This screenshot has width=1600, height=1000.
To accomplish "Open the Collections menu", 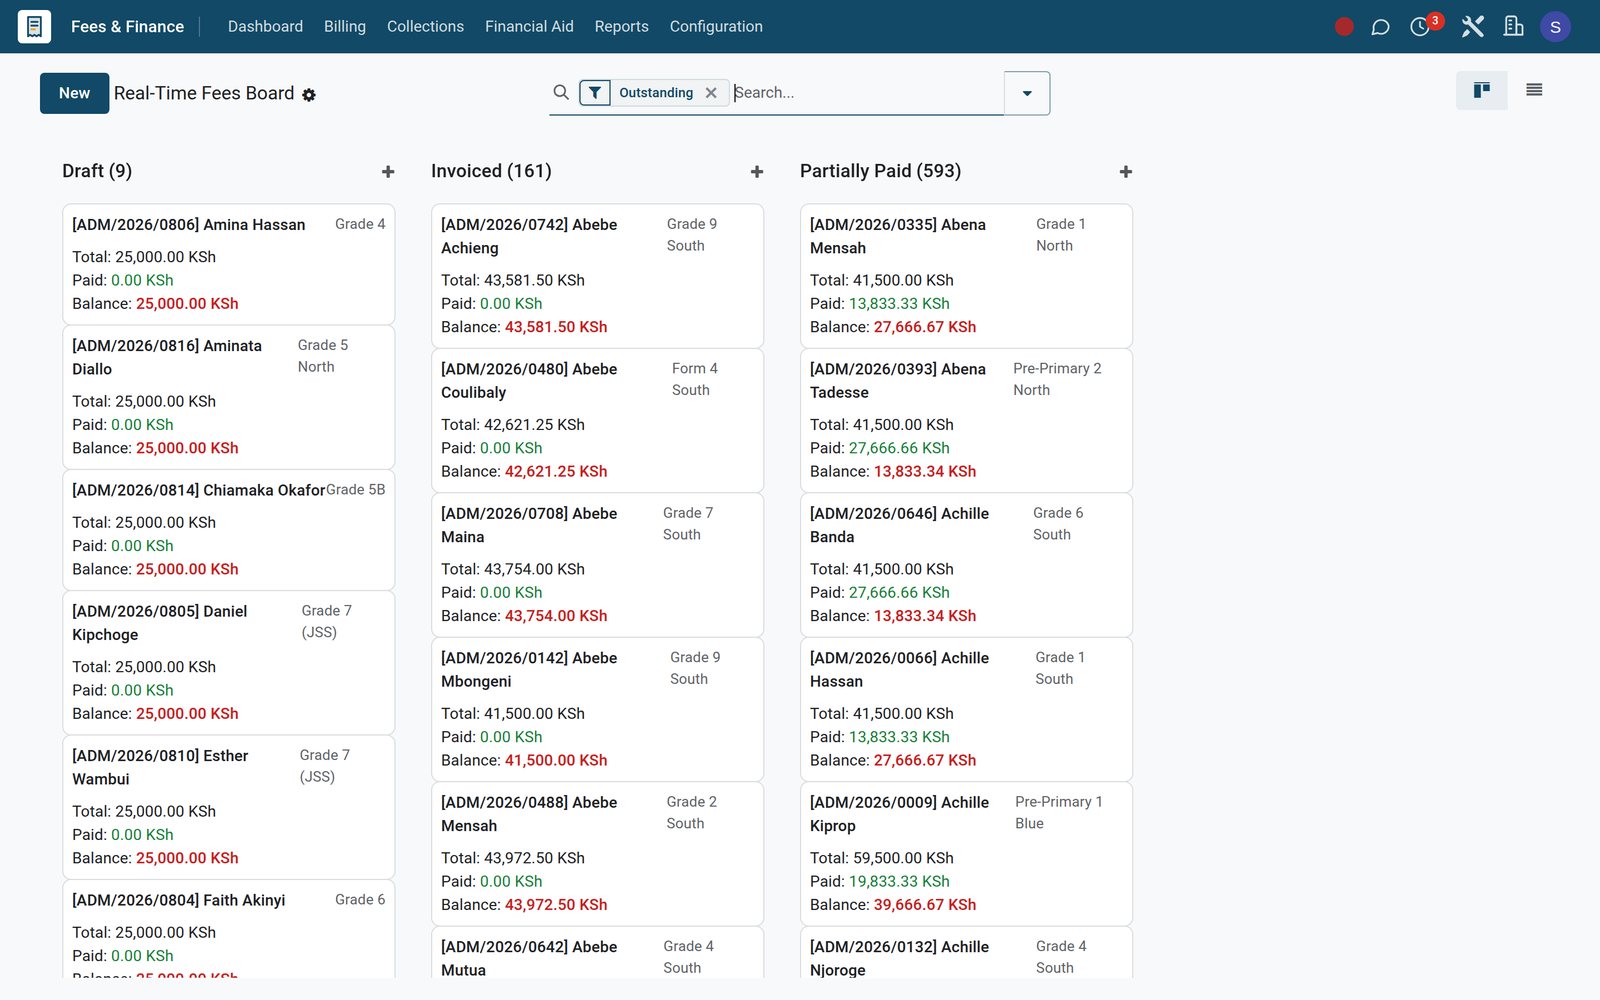I will tap(425, 27).
